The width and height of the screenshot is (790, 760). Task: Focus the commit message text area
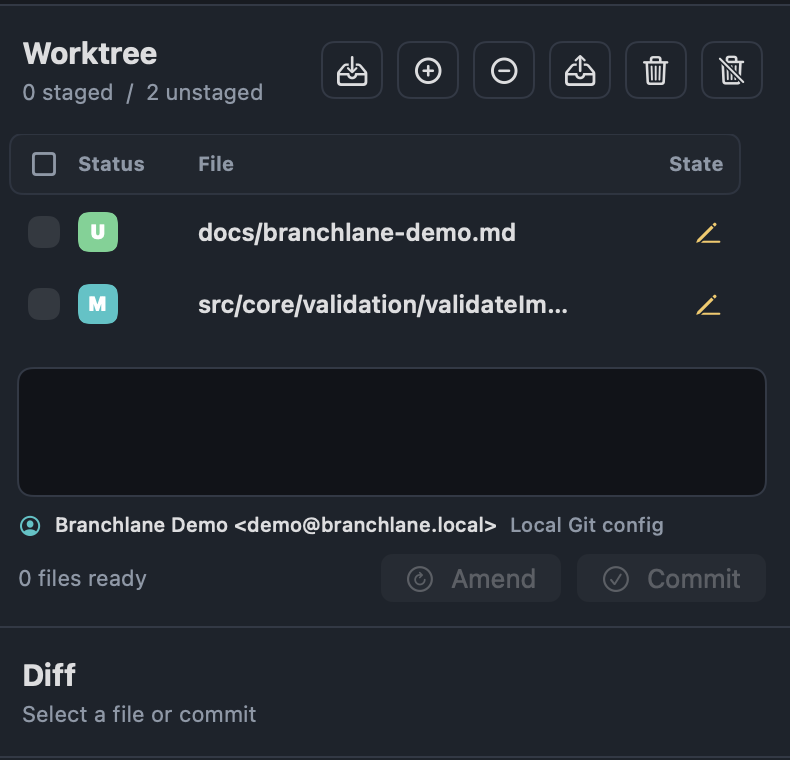pyautogui.click(x=392, y=432)
